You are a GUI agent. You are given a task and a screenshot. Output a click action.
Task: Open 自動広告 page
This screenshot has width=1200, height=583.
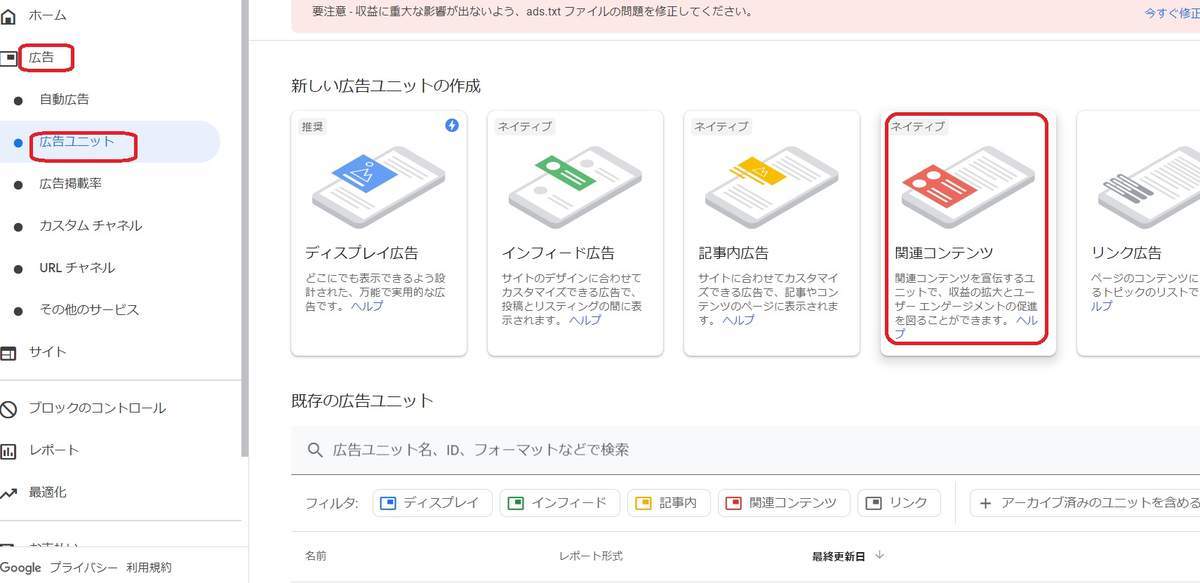click(64, 100)
